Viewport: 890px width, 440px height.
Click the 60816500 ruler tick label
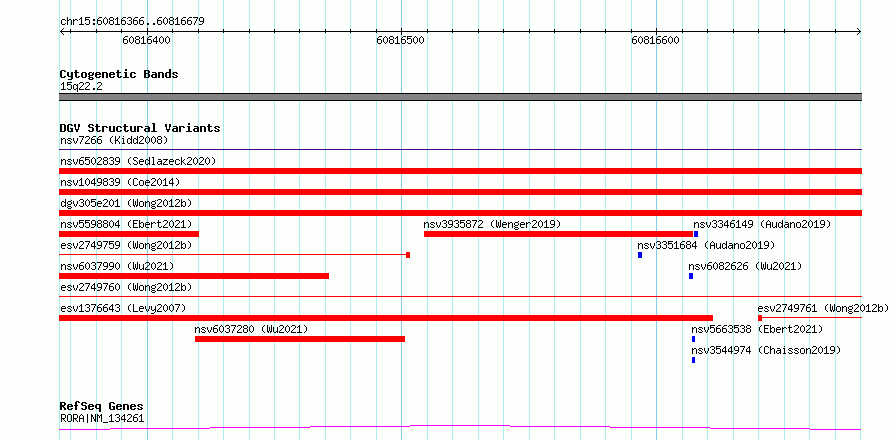pyautogui.click(x=401, y=40)
